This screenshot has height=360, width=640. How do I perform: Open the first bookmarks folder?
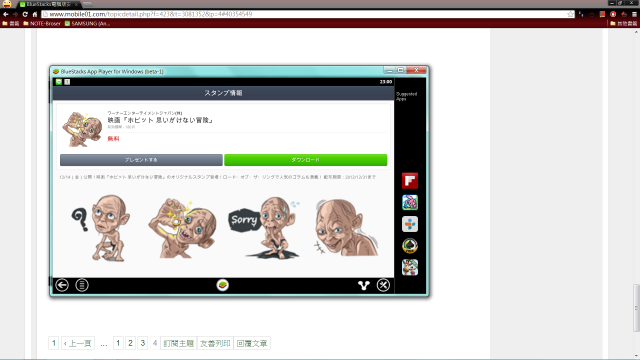click(11, 24)
